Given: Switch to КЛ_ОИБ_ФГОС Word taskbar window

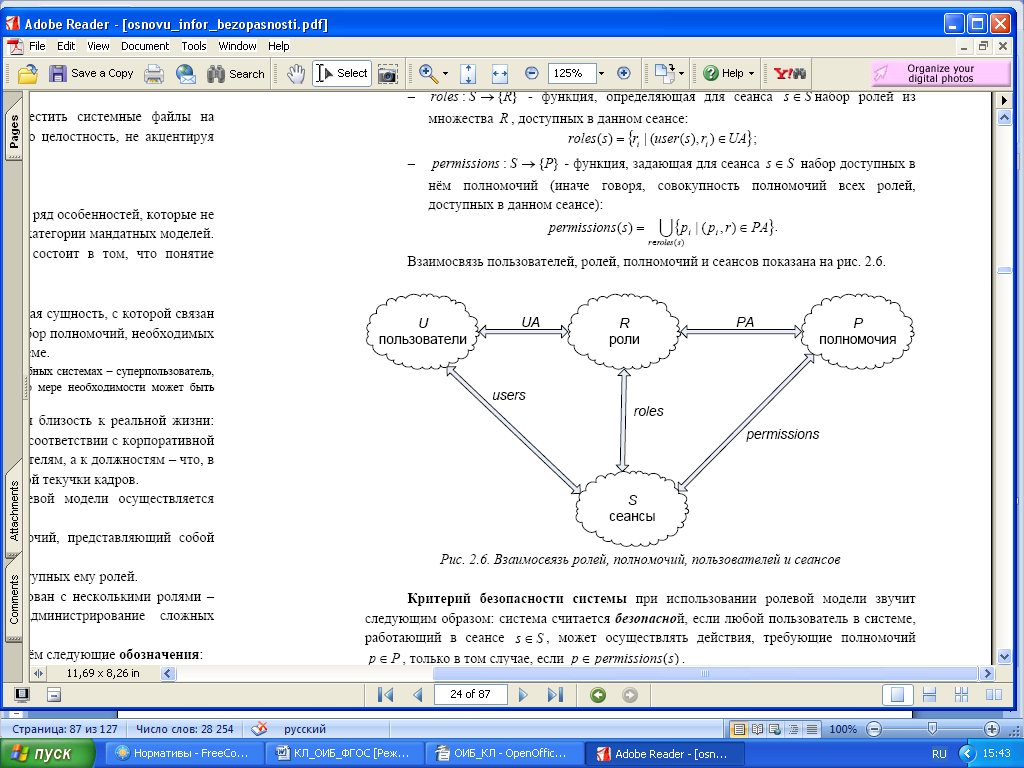Looking at the screenshot, I should tap(345, 754).
